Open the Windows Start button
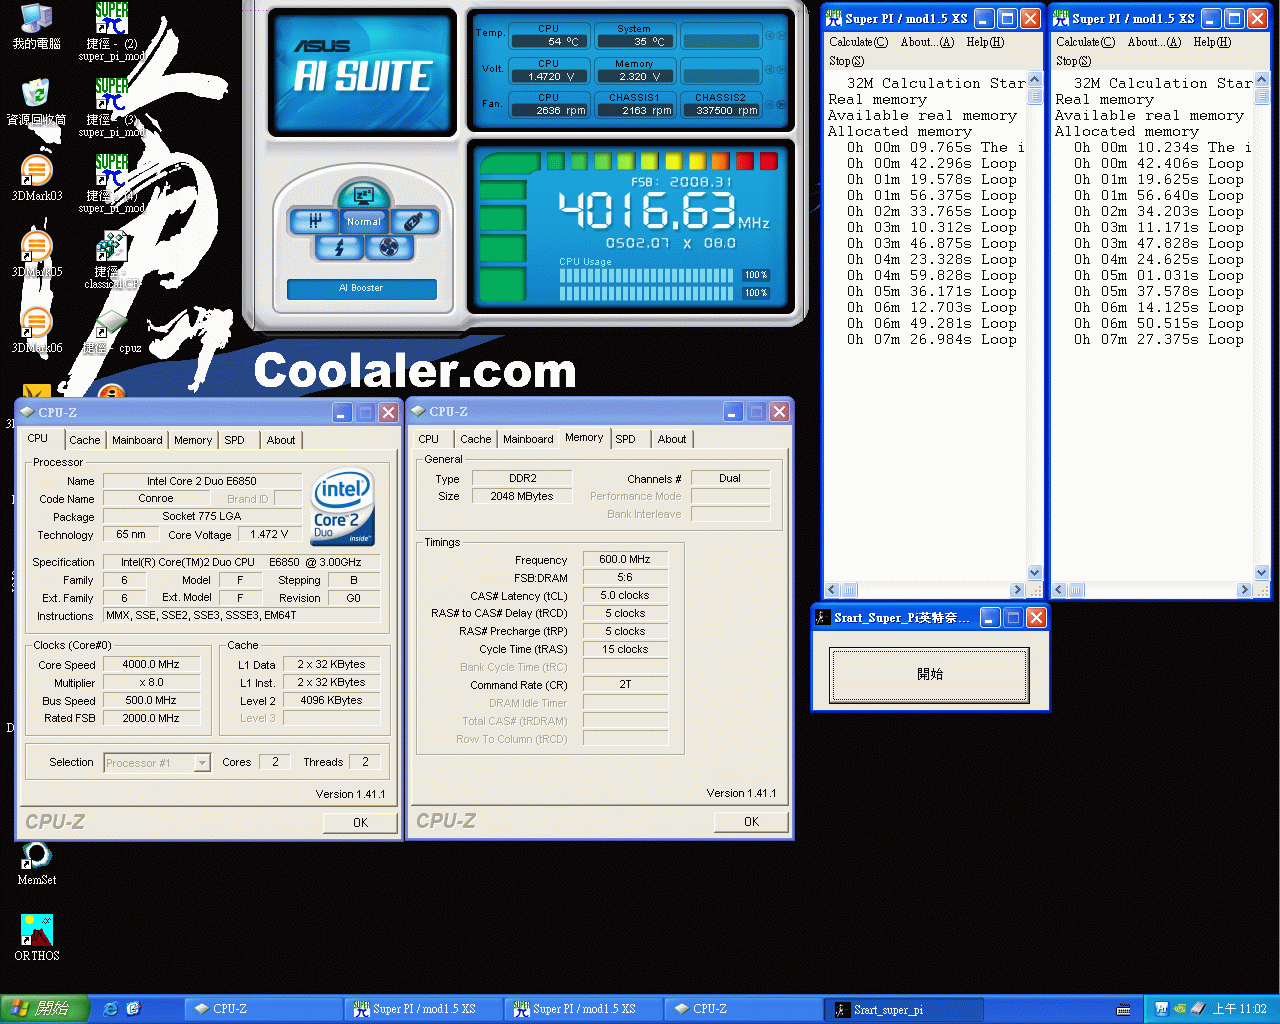The image size is (1280, 1024). 45,1009
